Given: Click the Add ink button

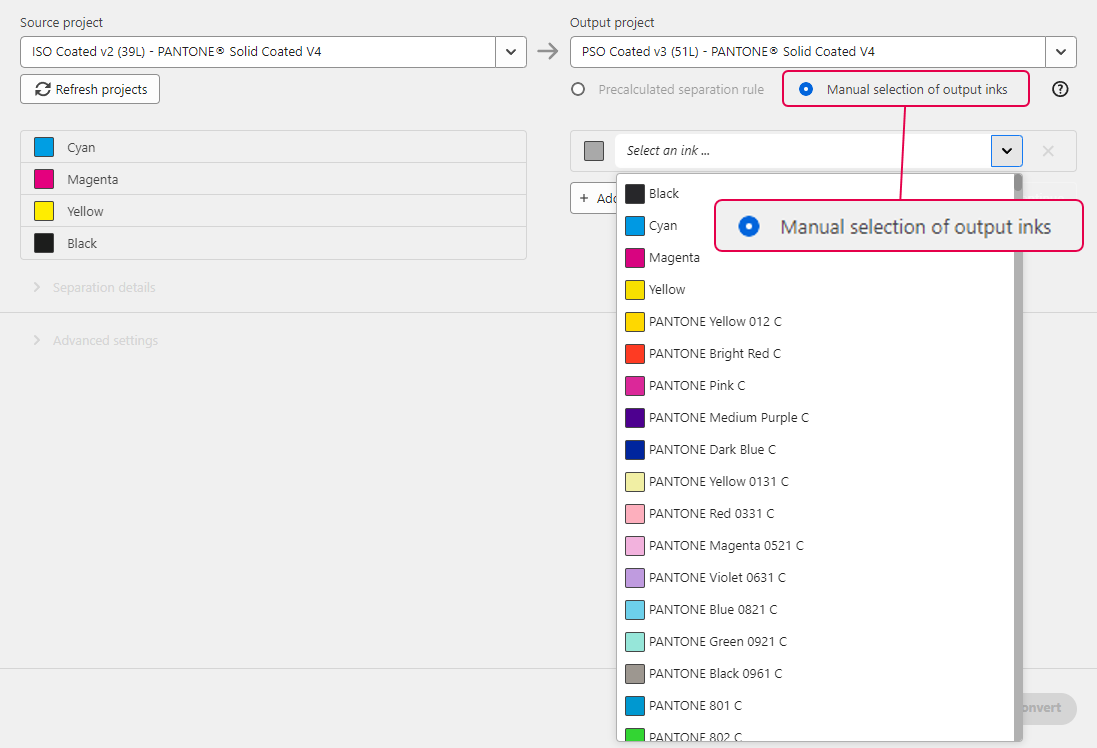Looking at the screenshot, I should coord(594,198).
